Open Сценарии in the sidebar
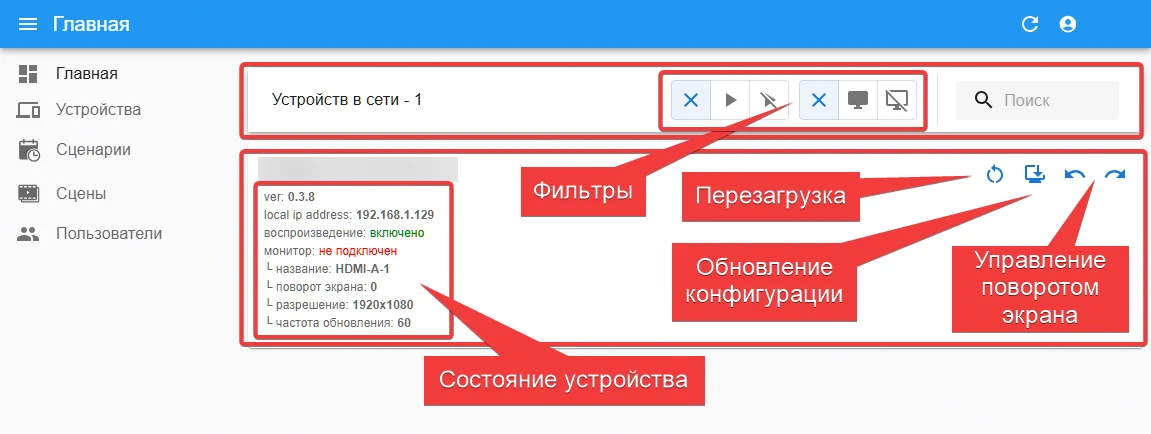 (x=93, y=150)
